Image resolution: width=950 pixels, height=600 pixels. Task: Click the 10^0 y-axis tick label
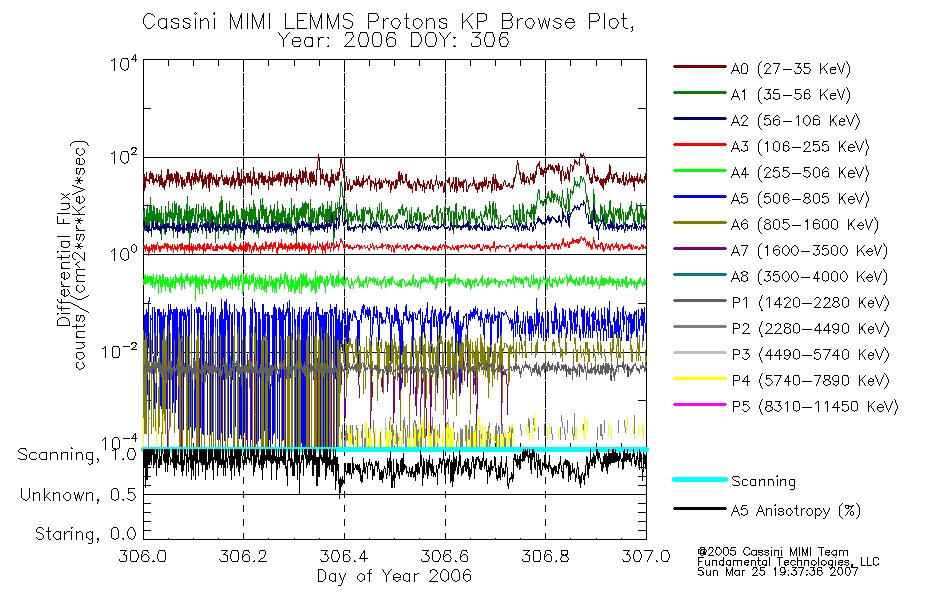click(x=124, y=253)
